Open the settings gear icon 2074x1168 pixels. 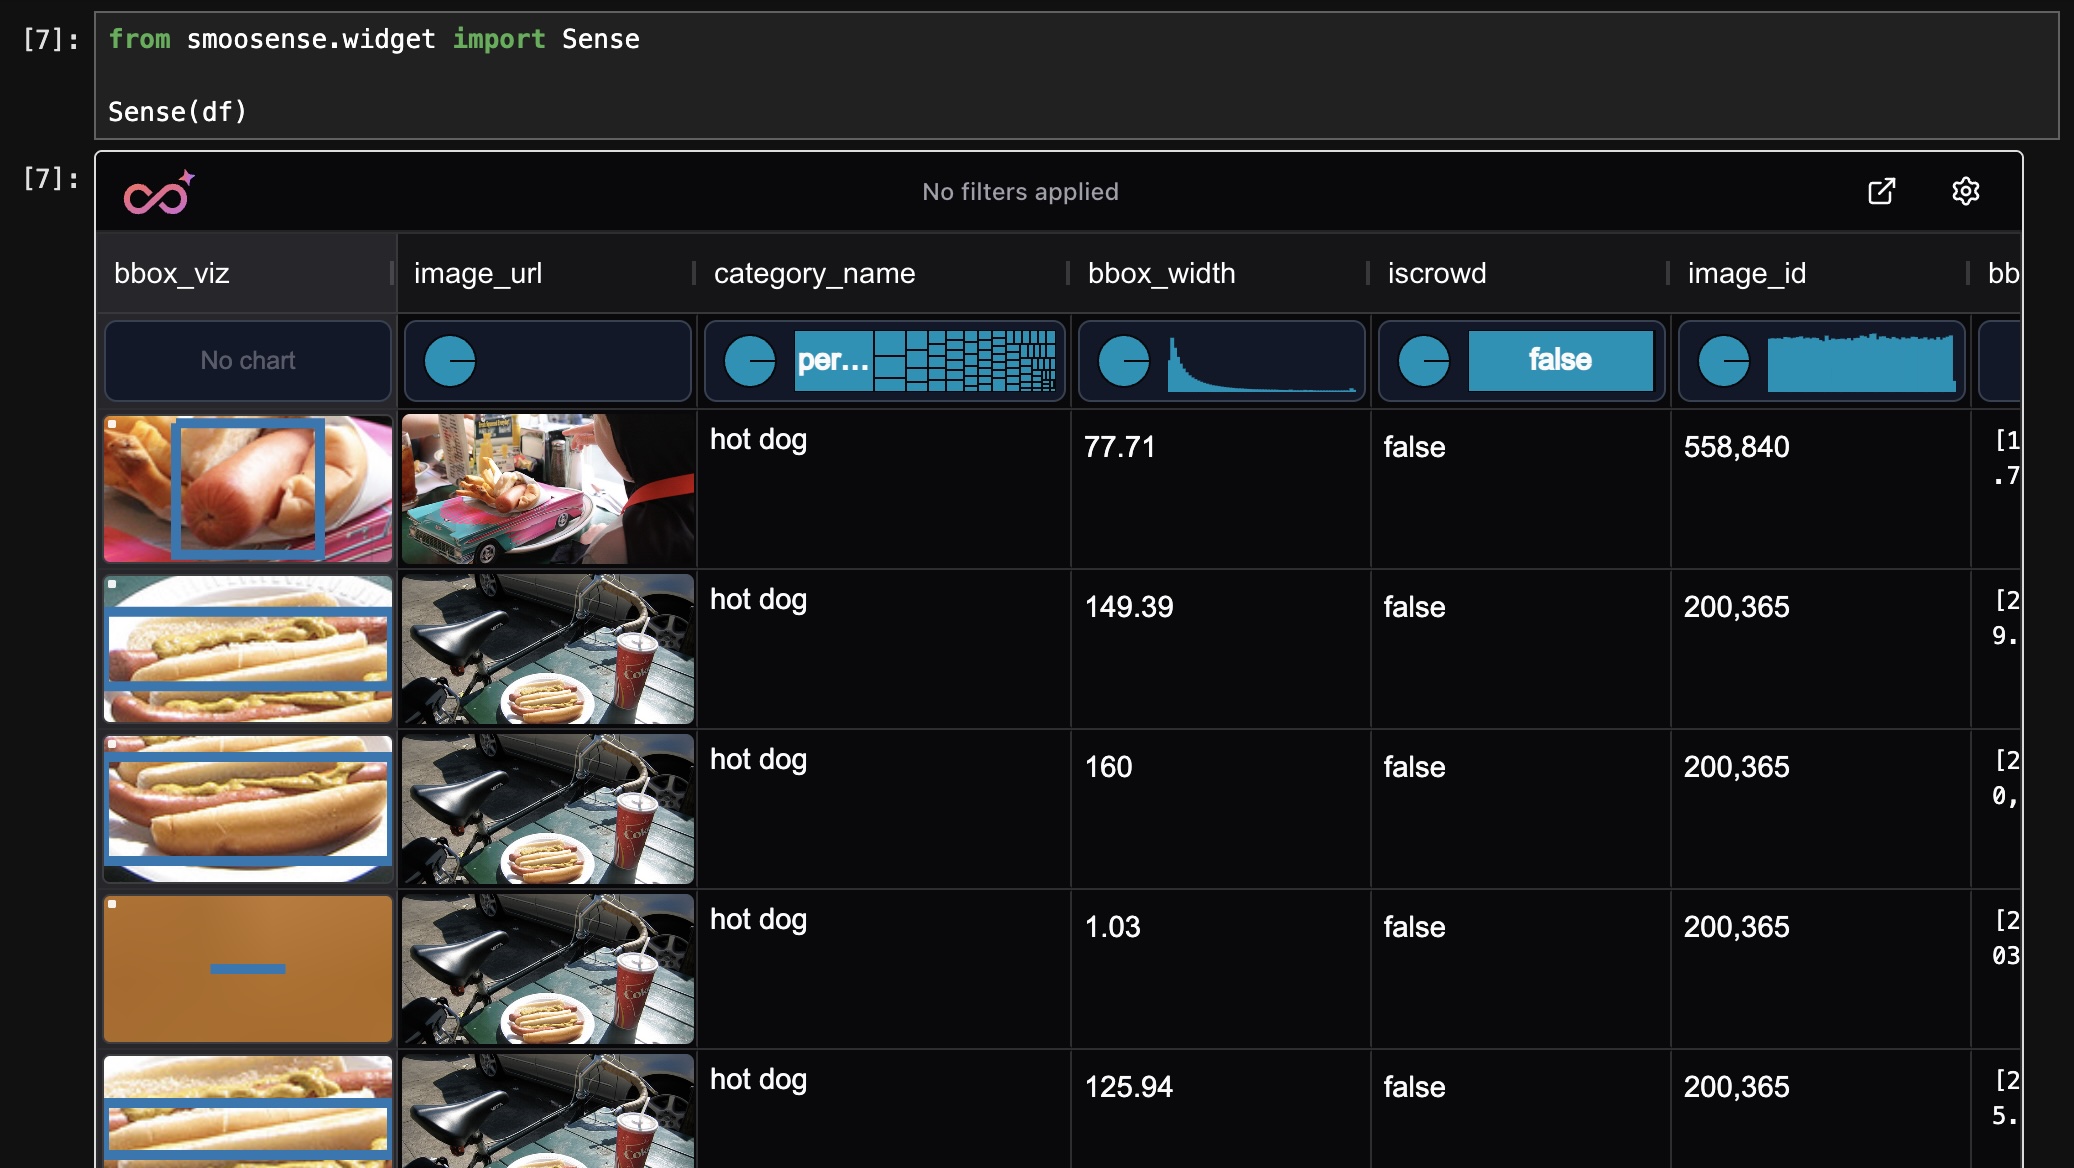(x=1965, y=191)
